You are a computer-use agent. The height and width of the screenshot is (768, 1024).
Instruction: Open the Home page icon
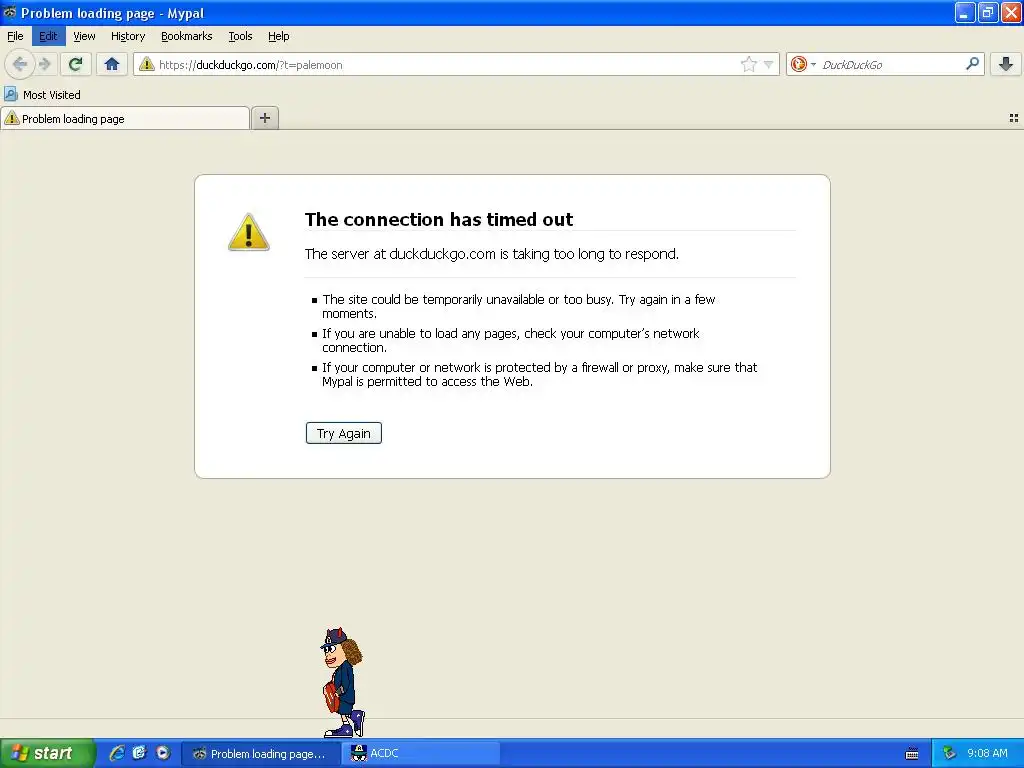point(112,64)
